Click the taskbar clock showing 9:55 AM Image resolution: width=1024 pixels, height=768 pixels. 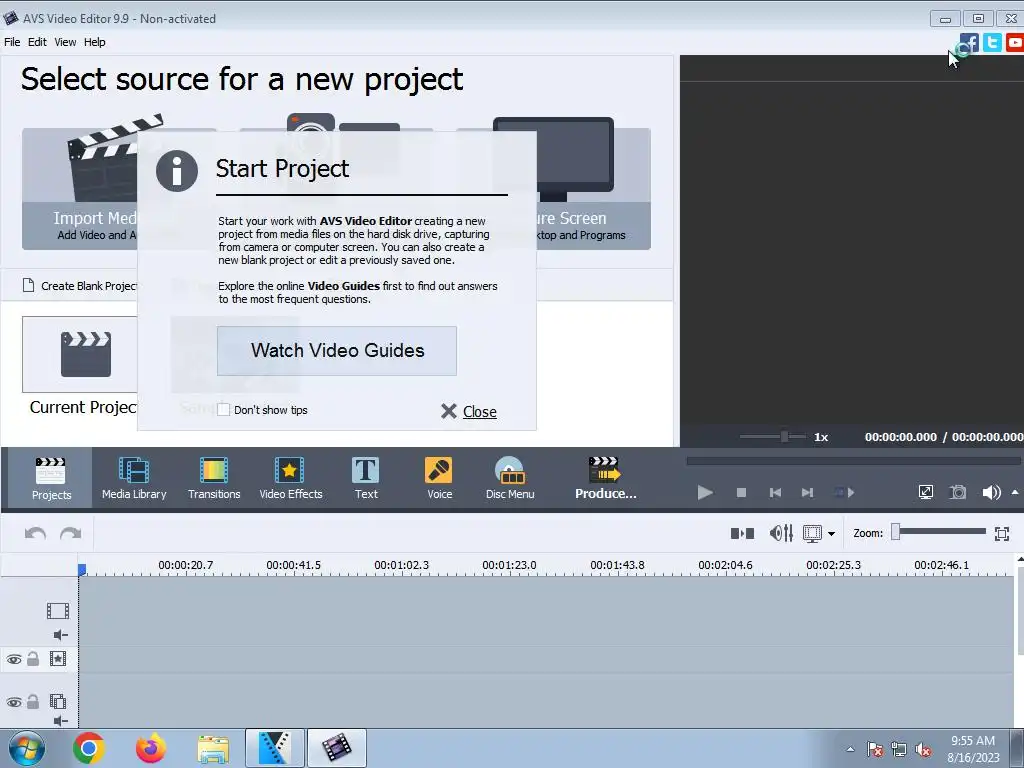[x=973, y=749]
